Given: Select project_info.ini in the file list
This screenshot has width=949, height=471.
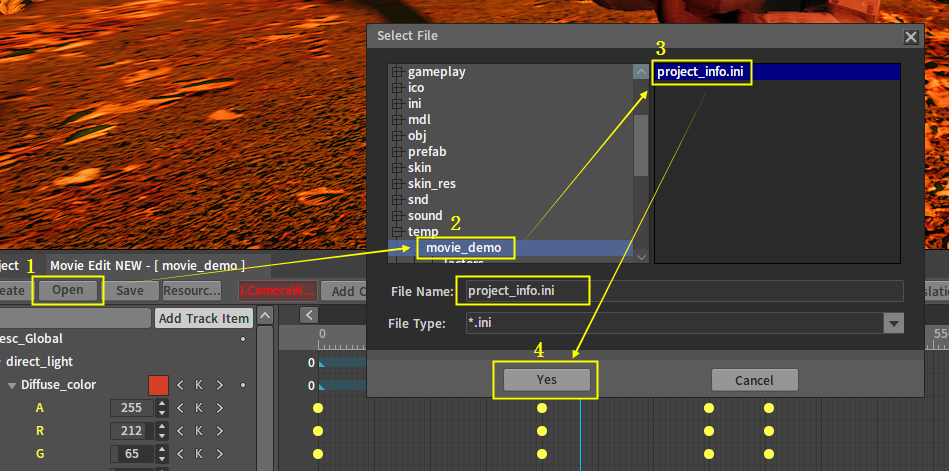Looking at the screenshot, I should pyautogui.click(x=702, y=72).
